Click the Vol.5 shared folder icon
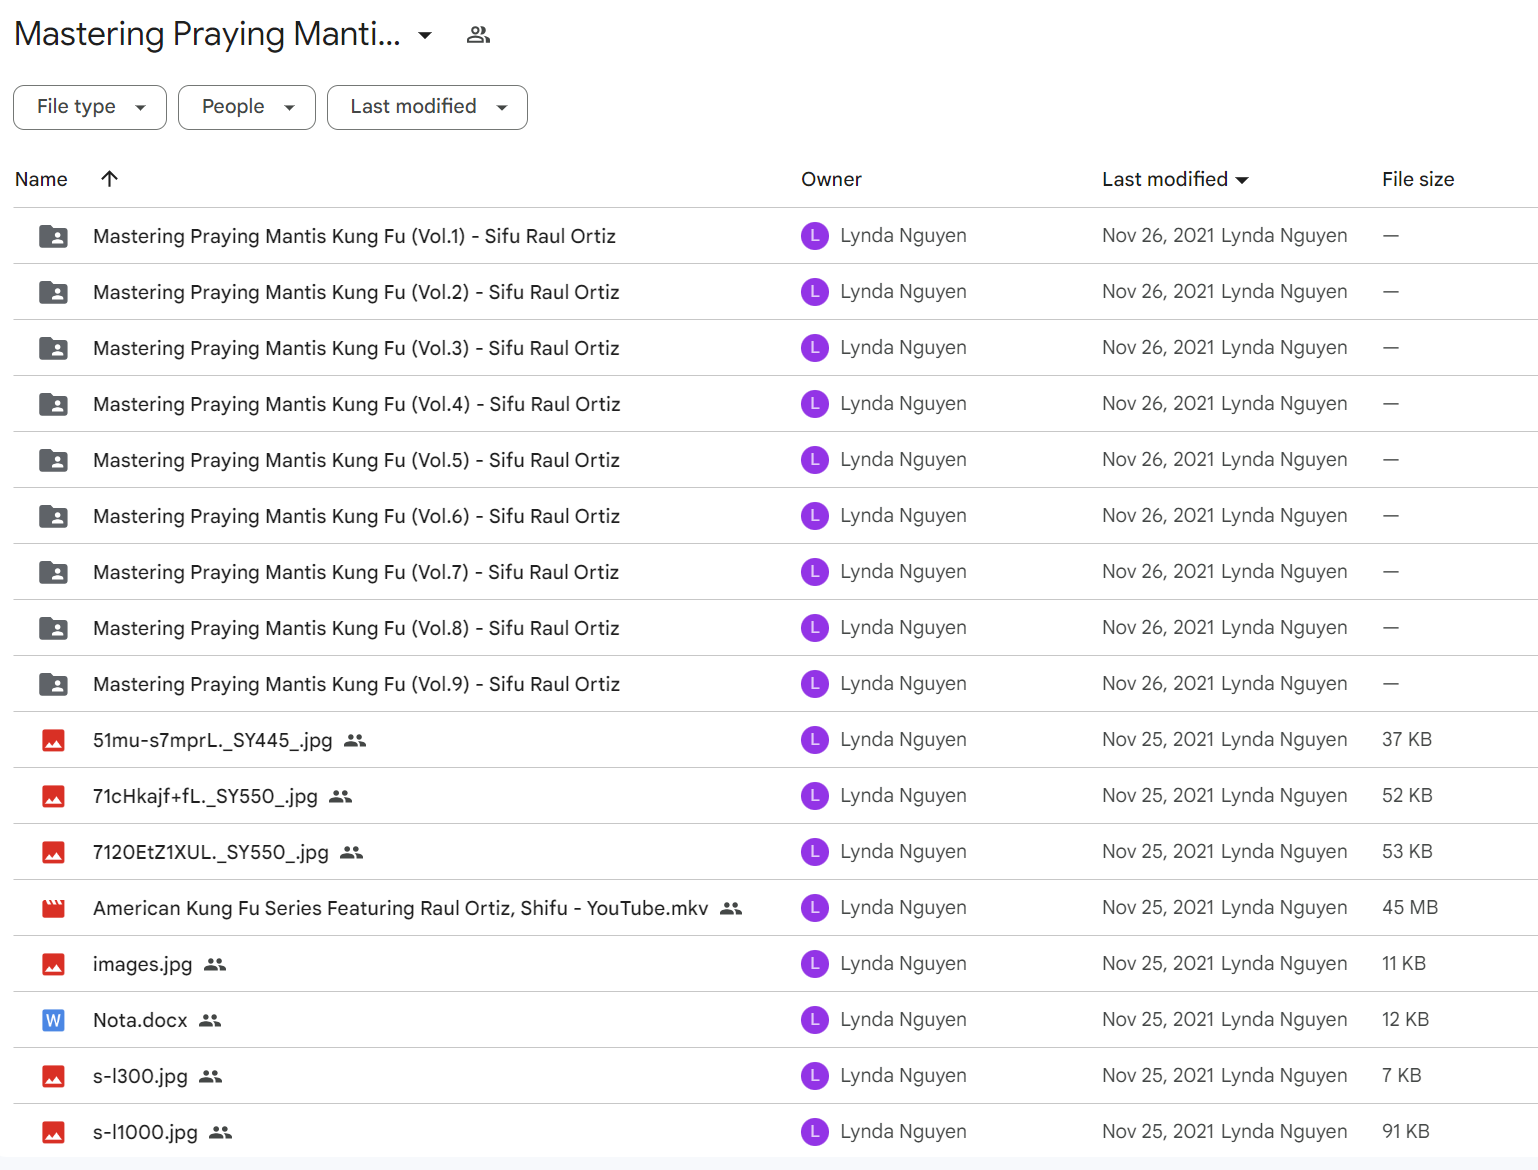The height and width of the screenshot is (1170, 1538). 53,460
